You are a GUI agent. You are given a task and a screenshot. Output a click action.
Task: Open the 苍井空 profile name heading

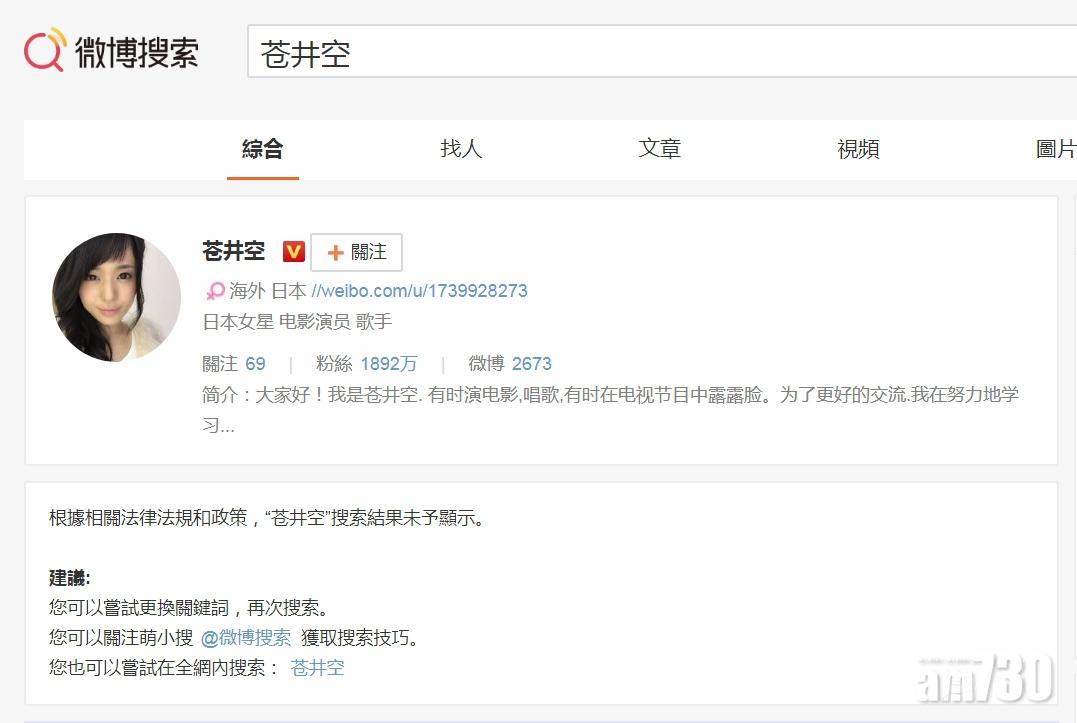coord(234,252)
